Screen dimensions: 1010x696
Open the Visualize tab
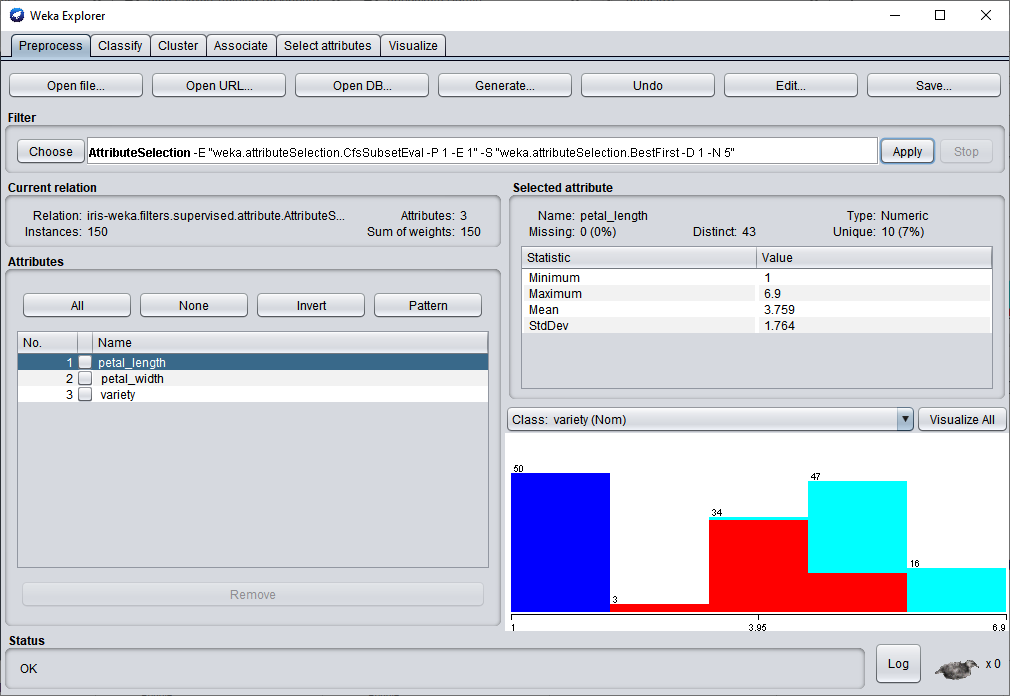point(413,46)
